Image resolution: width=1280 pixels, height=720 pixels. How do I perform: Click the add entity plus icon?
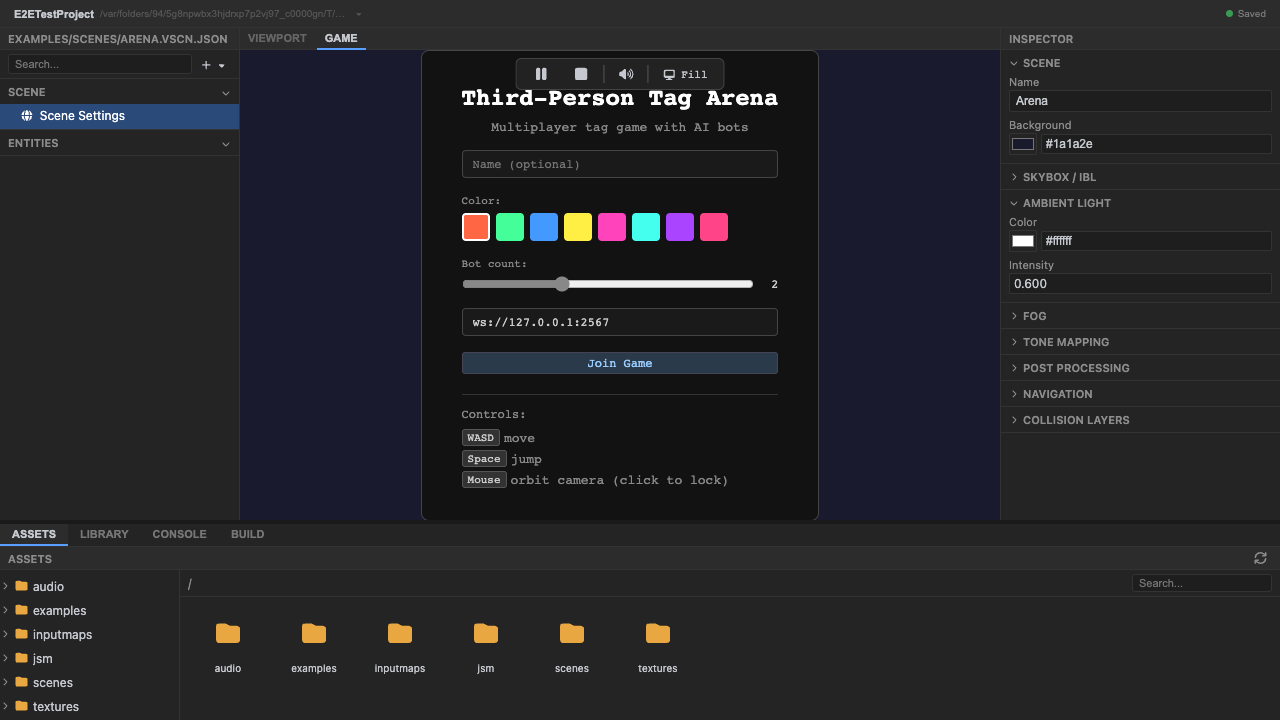[206, 65]
